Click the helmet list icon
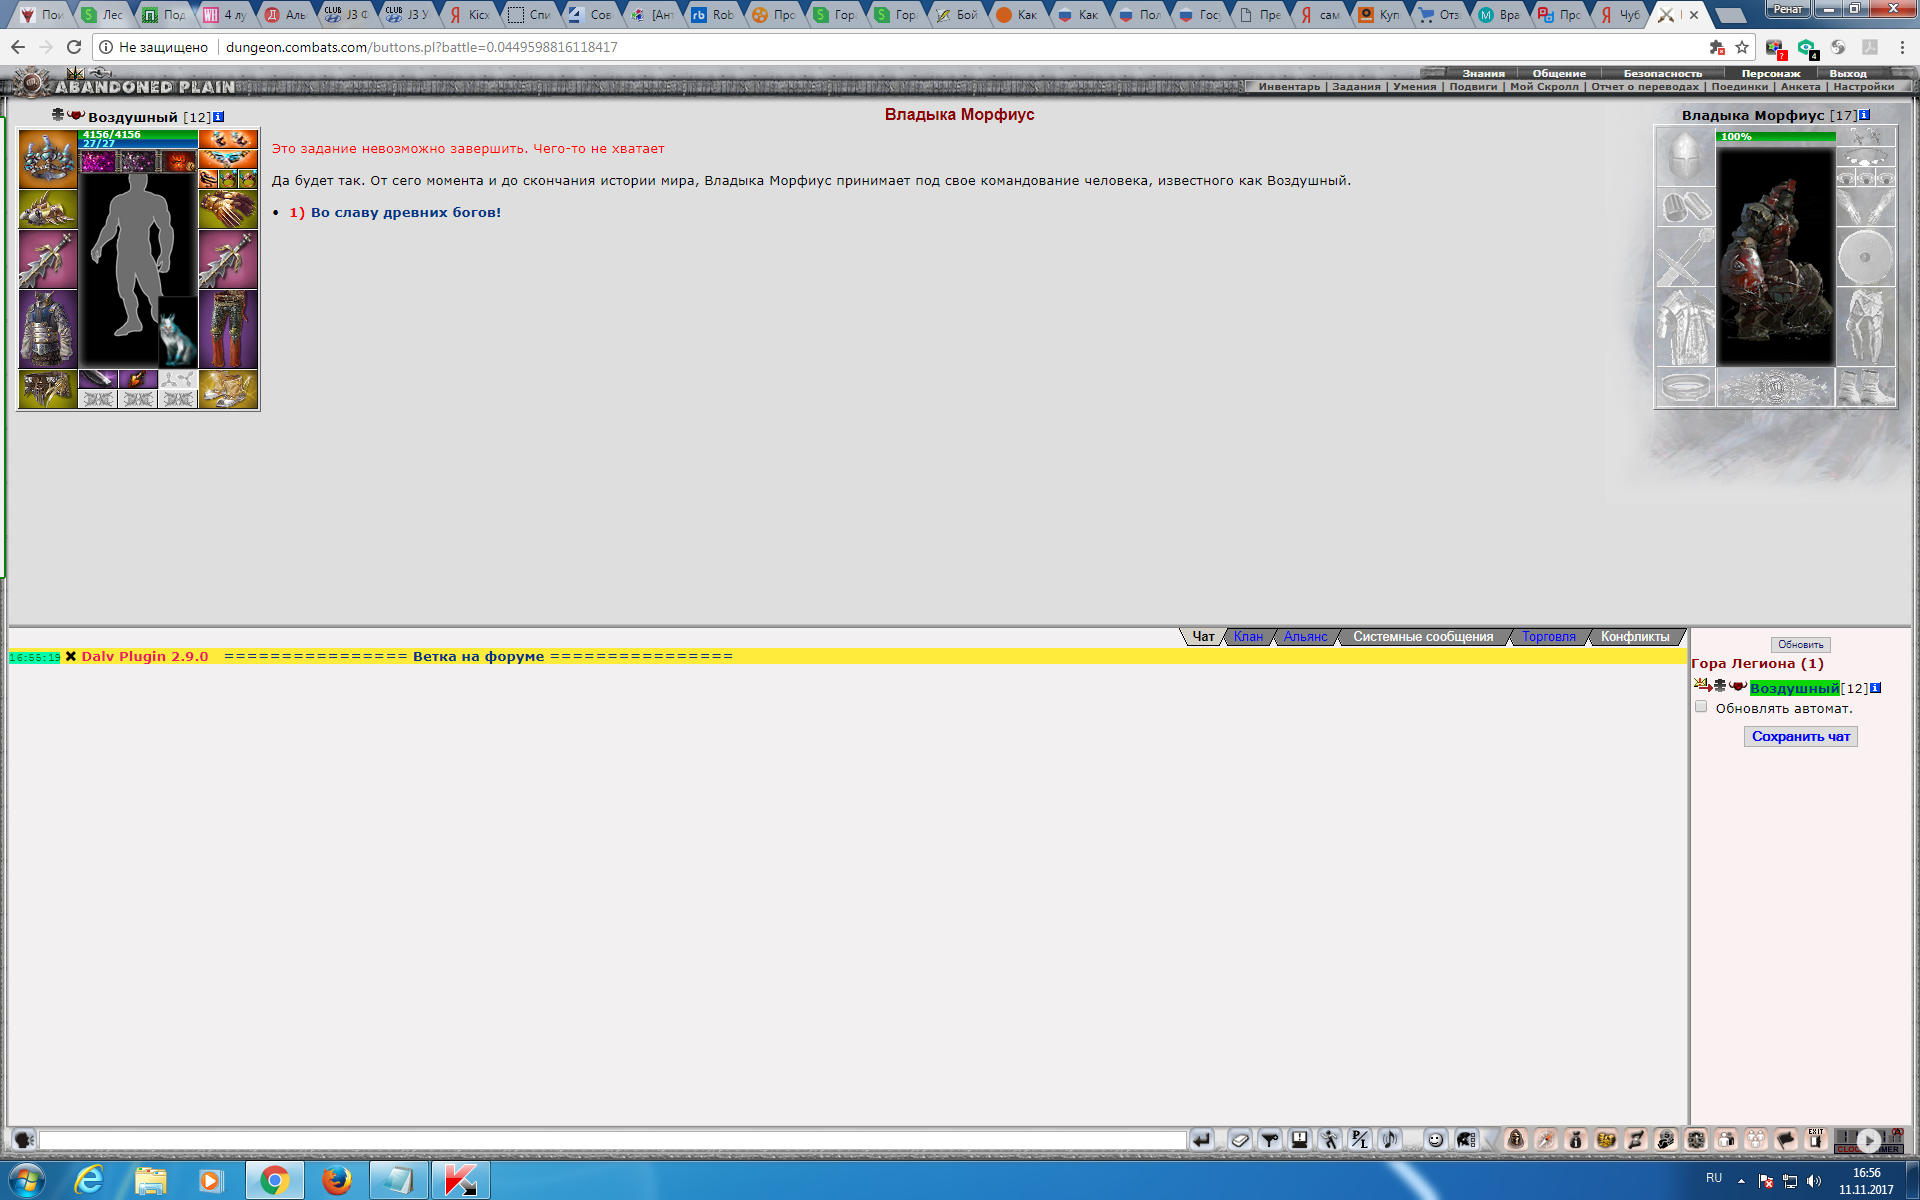Screen dimensions: 1920x1200 click(1466, 1140)
